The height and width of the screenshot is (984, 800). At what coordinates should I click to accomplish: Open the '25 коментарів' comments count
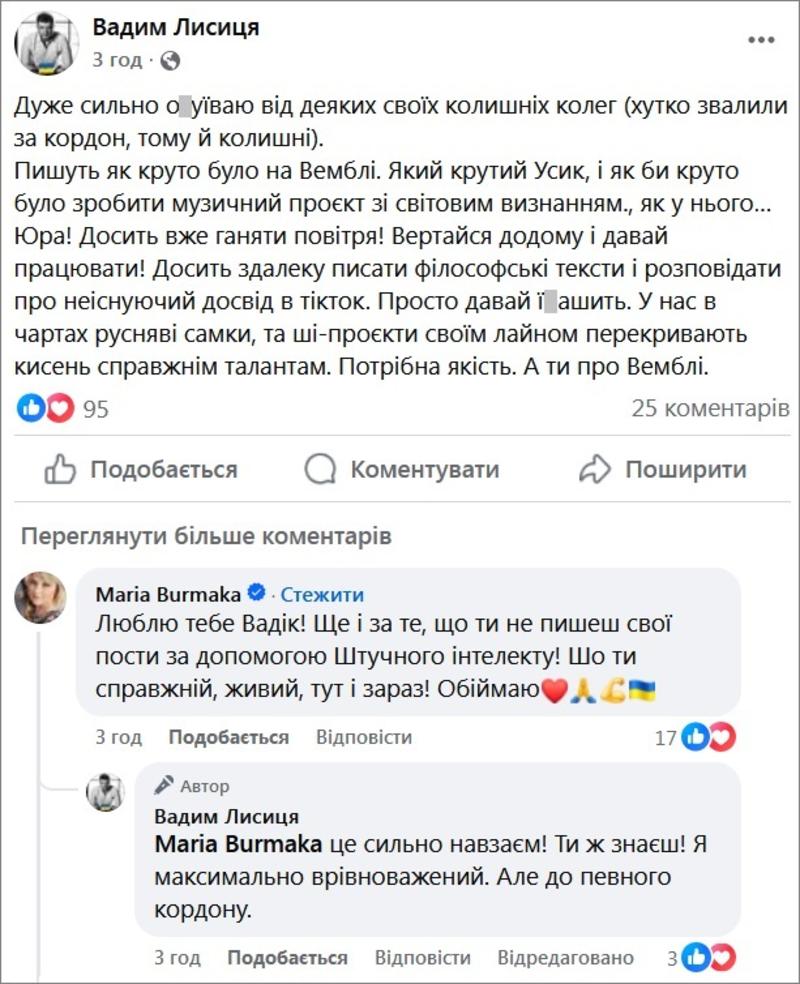click(710, 408)
